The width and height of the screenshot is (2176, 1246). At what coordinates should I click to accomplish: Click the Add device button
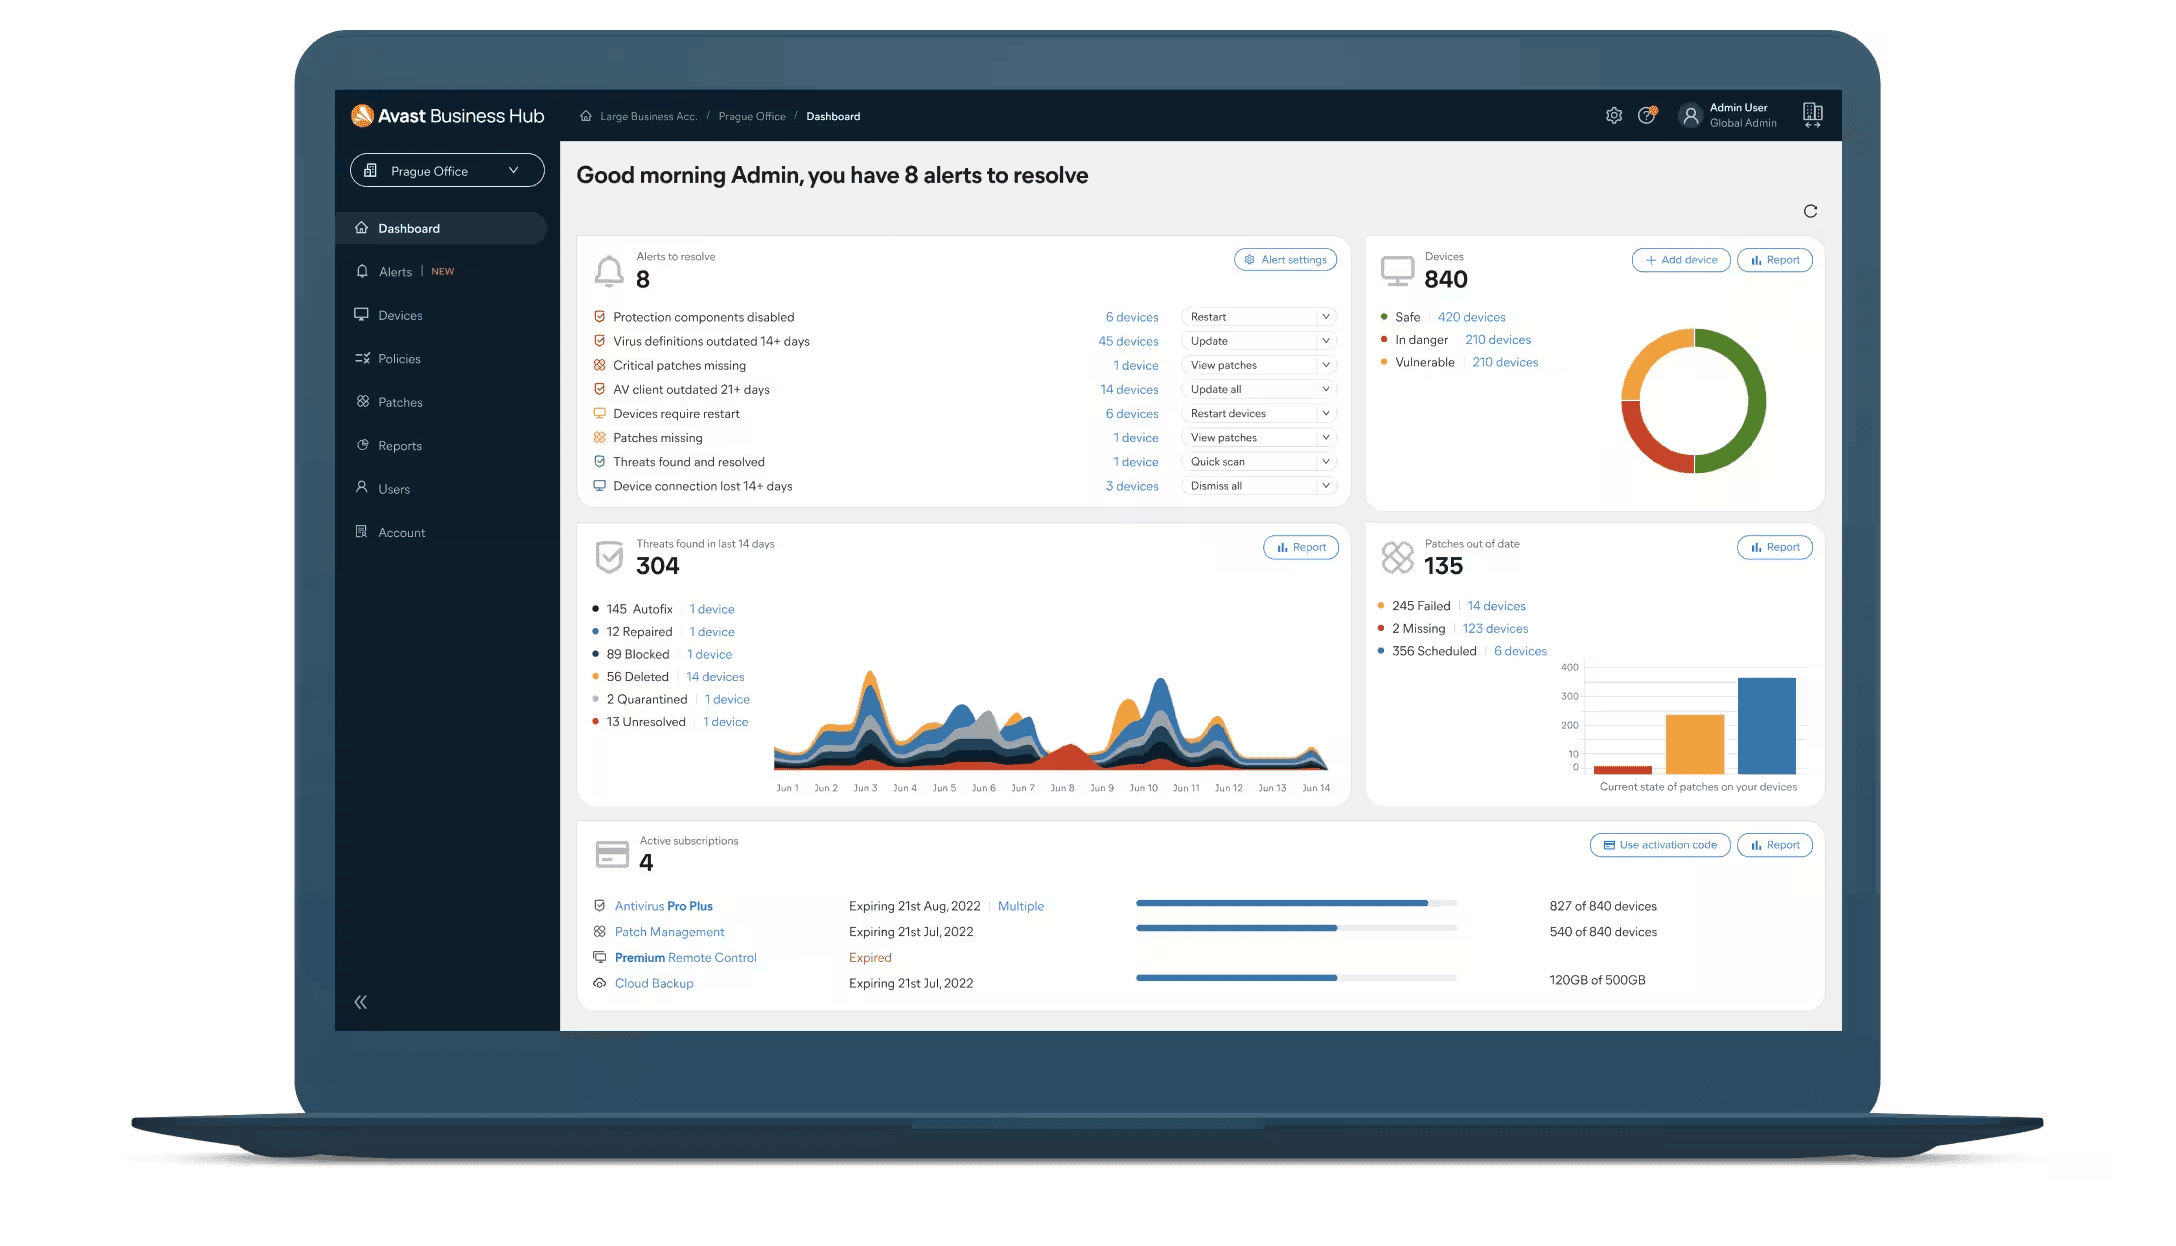(x=1681, y=259)
